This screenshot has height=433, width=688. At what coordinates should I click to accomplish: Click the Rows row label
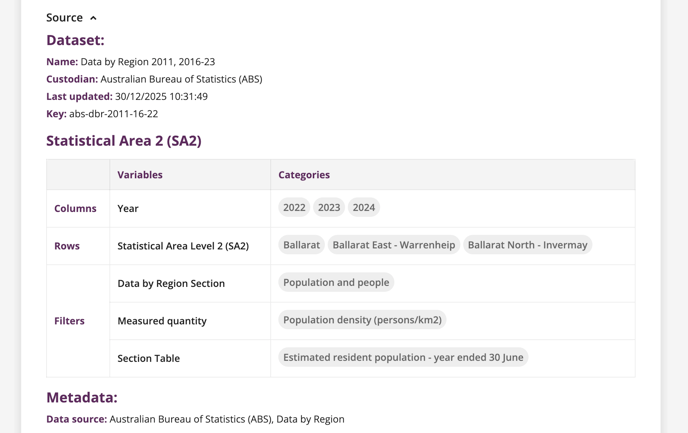click(x=67, y=246)
